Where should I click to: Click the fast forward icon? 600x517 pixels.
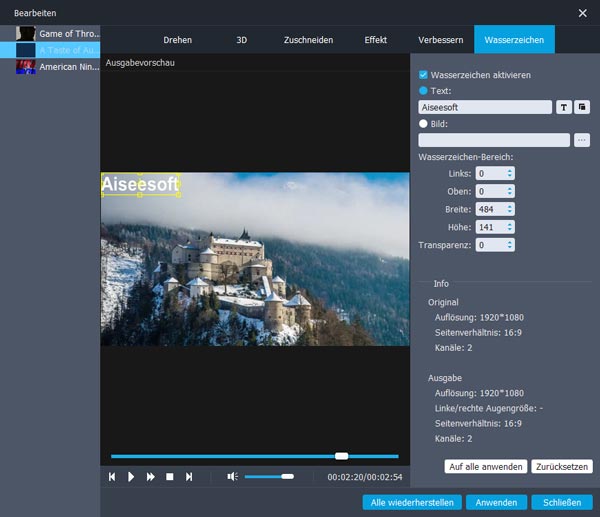click(x=151, y=477)
